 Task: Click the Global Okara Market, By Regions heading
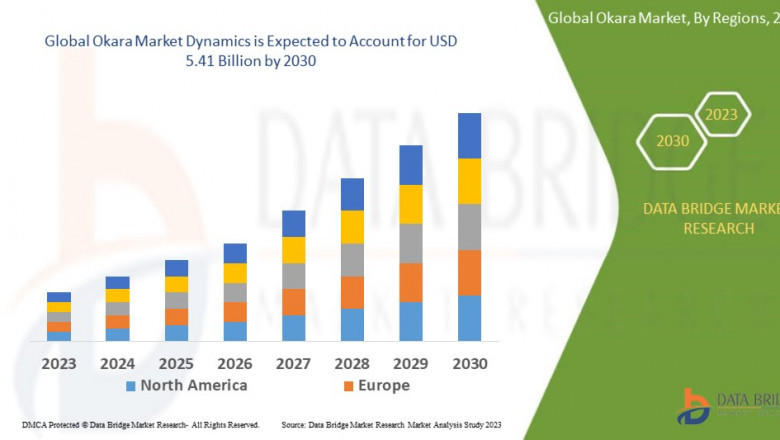(664, 18)
